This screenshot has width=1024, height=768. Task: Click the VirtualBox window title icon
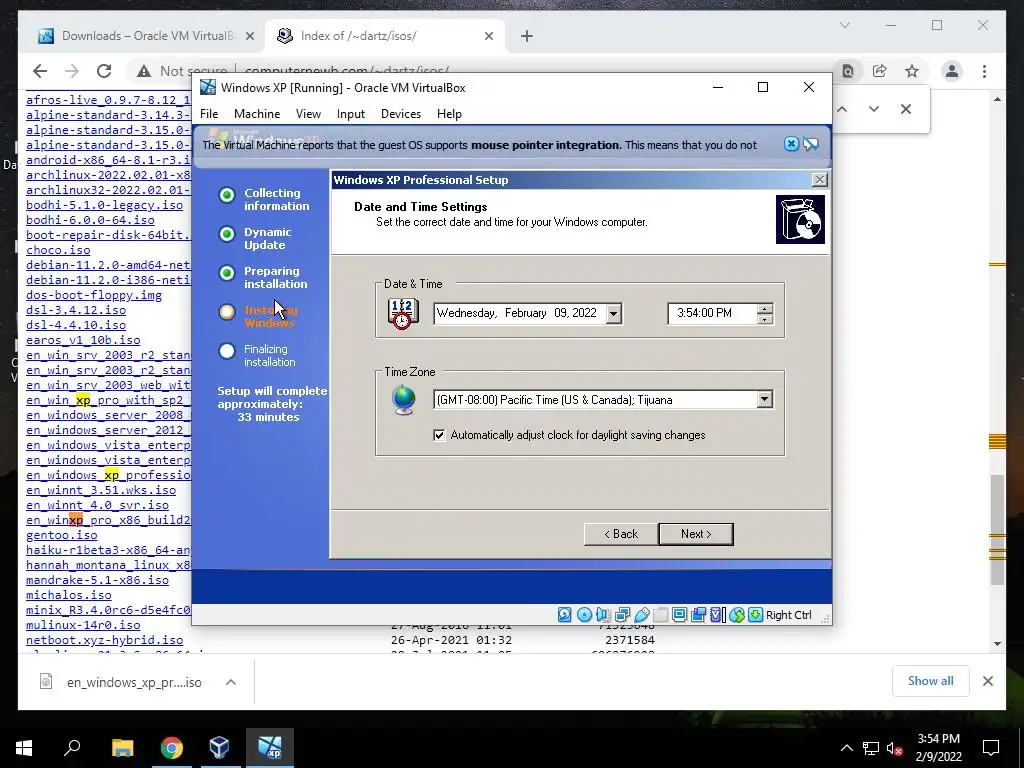208,88
